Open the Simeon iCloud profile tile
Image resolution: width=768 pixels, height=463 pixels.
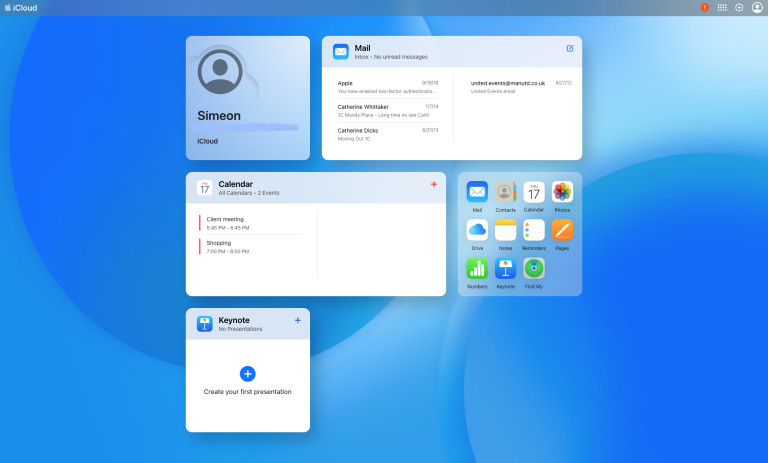(248, 98)
